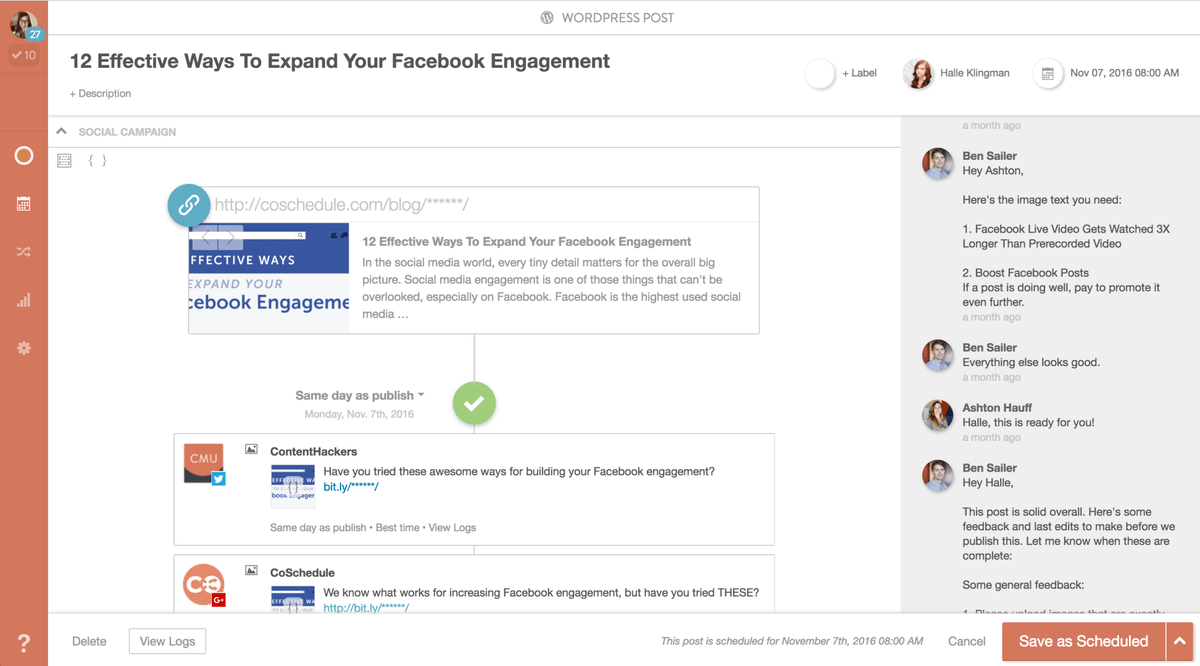Click the date picker calendar icon near Nov 07

pos(1047,74)
